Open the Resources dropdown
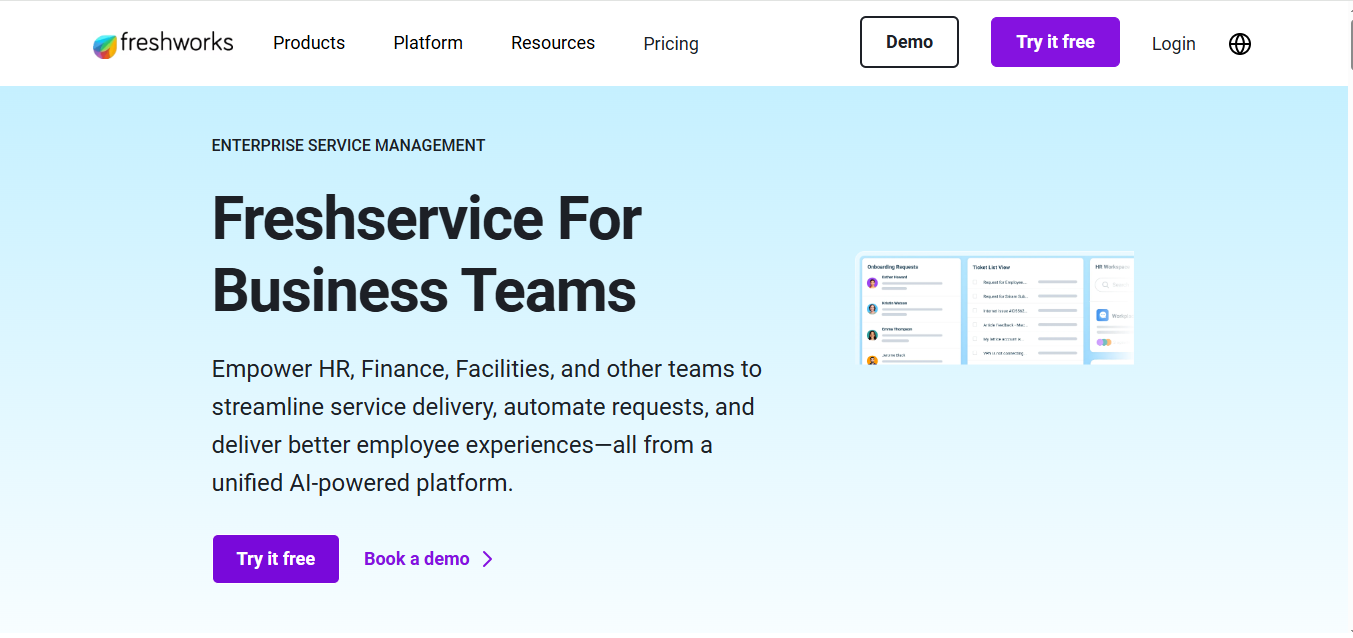This screenshot has height=638, width=1353. point(552,43)
